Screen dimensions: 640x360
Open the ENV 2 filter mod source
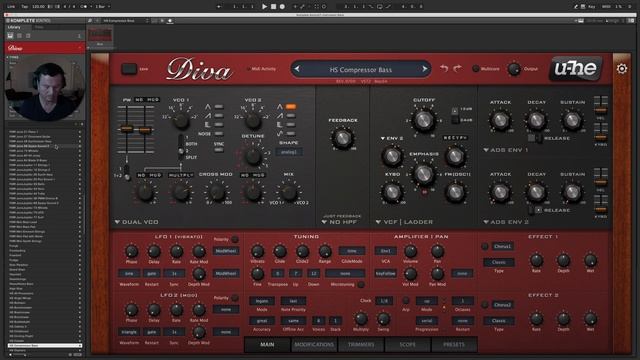[391, 138]
